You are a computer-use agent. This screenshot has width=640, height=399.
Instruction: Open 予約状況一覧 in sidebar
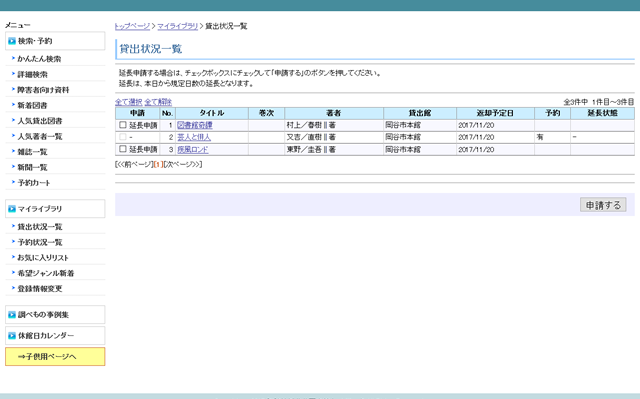[40, 242]
